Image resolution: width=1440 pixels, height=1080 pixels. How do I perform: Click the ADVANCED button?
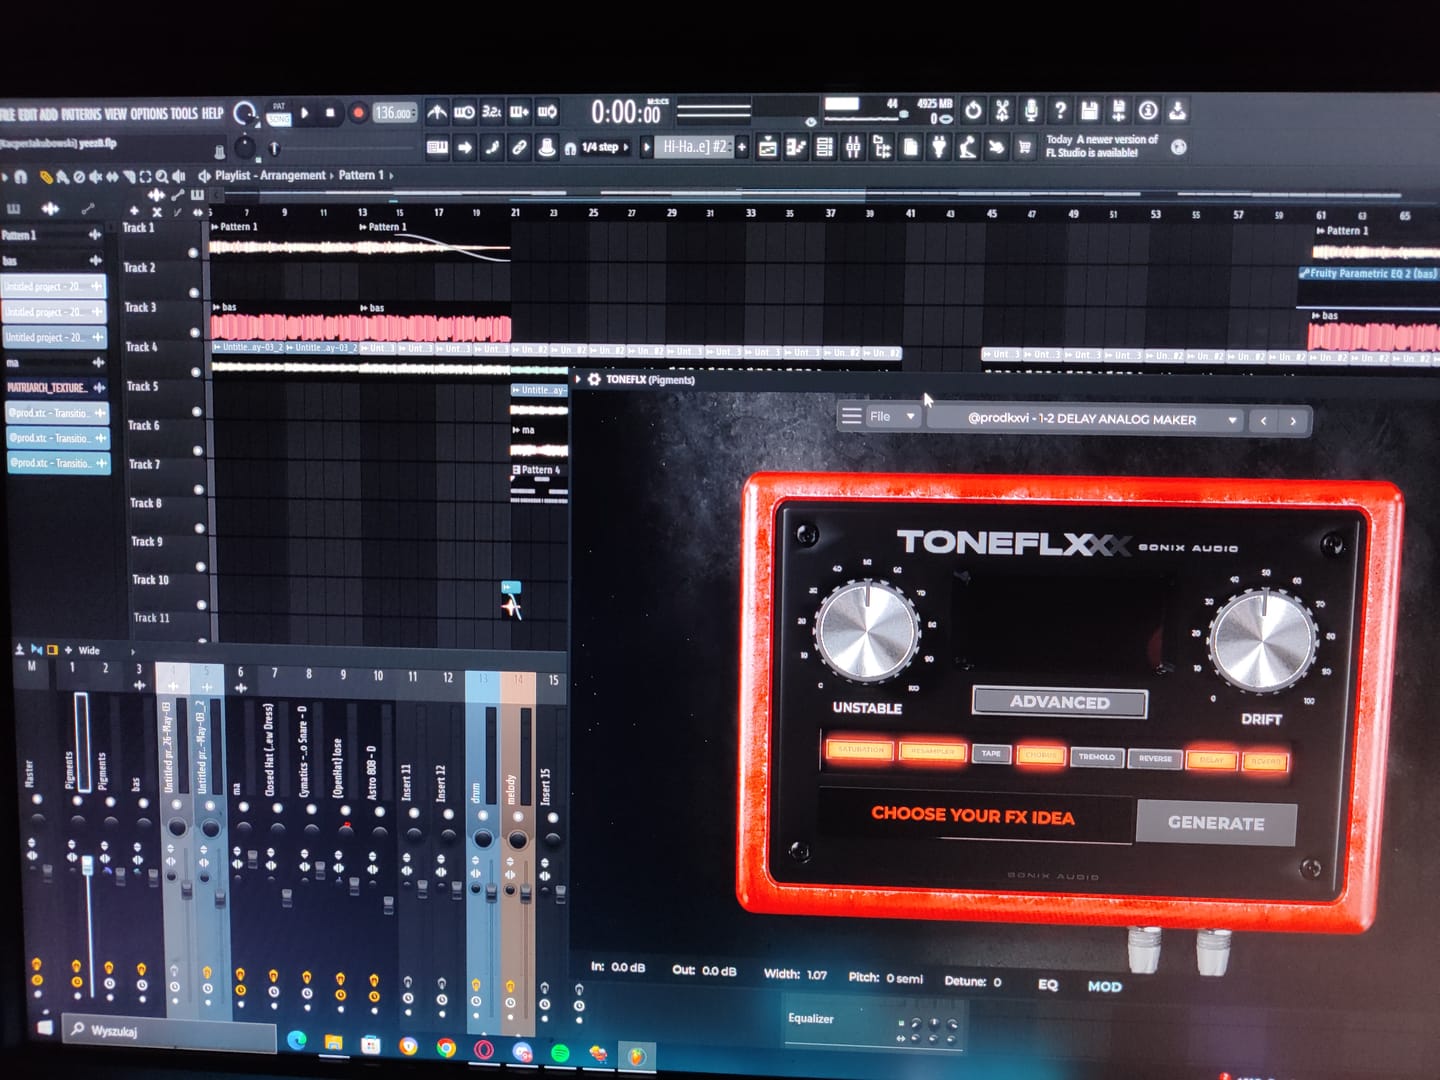(1060, 702)
